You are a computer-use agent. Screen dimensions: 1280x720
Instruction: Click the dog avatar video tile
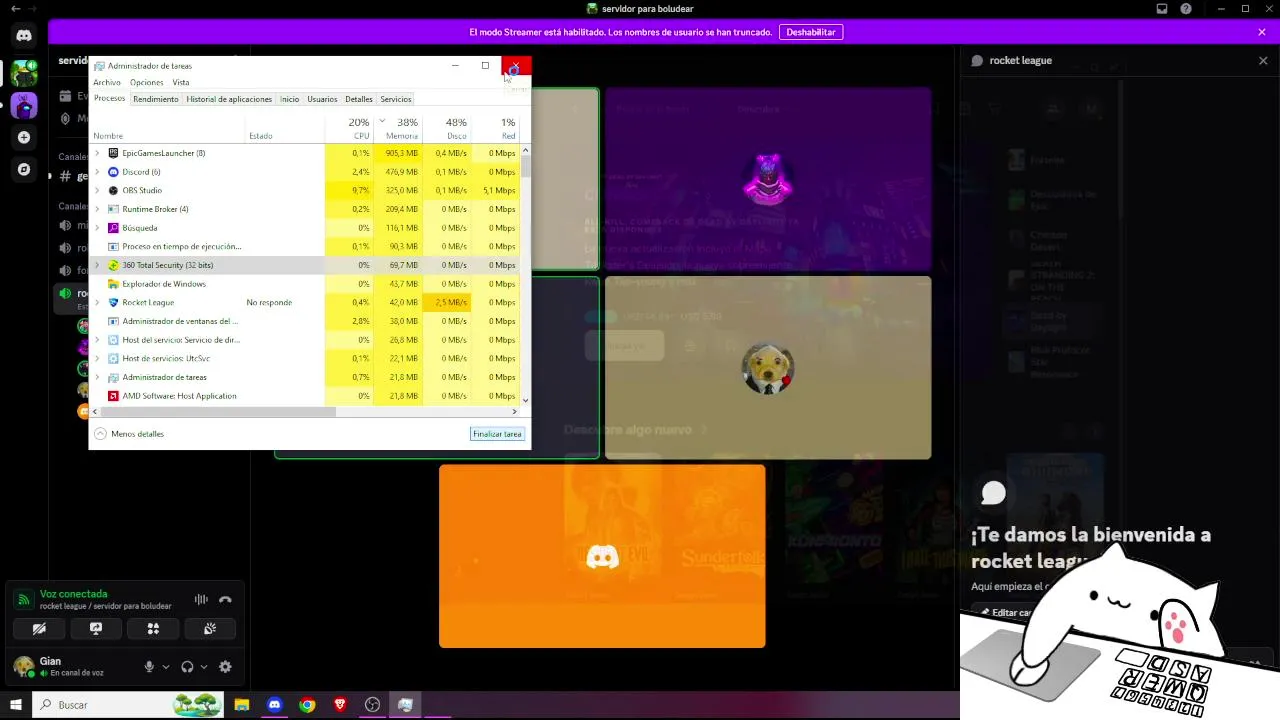coord(768,368)
